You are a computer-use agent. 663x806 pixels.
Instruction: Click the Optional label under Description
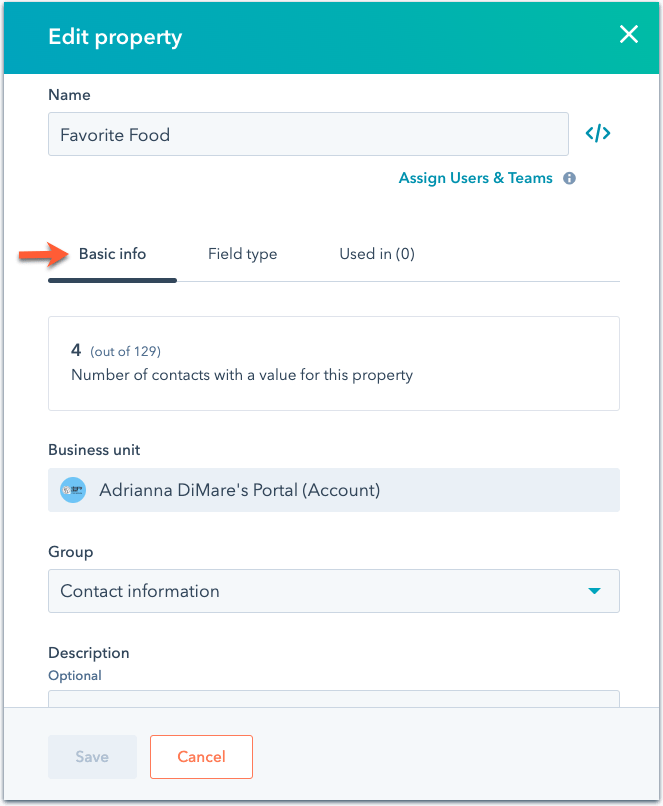tap(74, 676)
